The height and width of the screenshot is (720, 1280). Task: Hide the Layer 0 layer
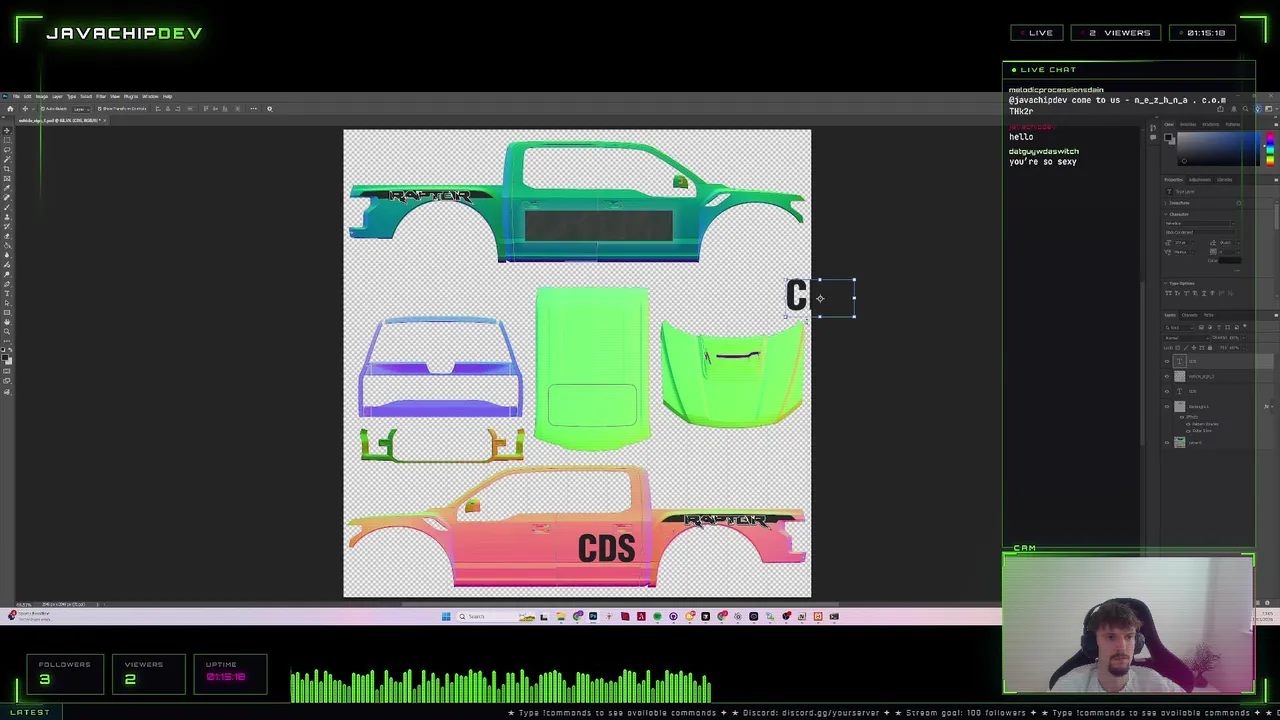point(1167,442)
